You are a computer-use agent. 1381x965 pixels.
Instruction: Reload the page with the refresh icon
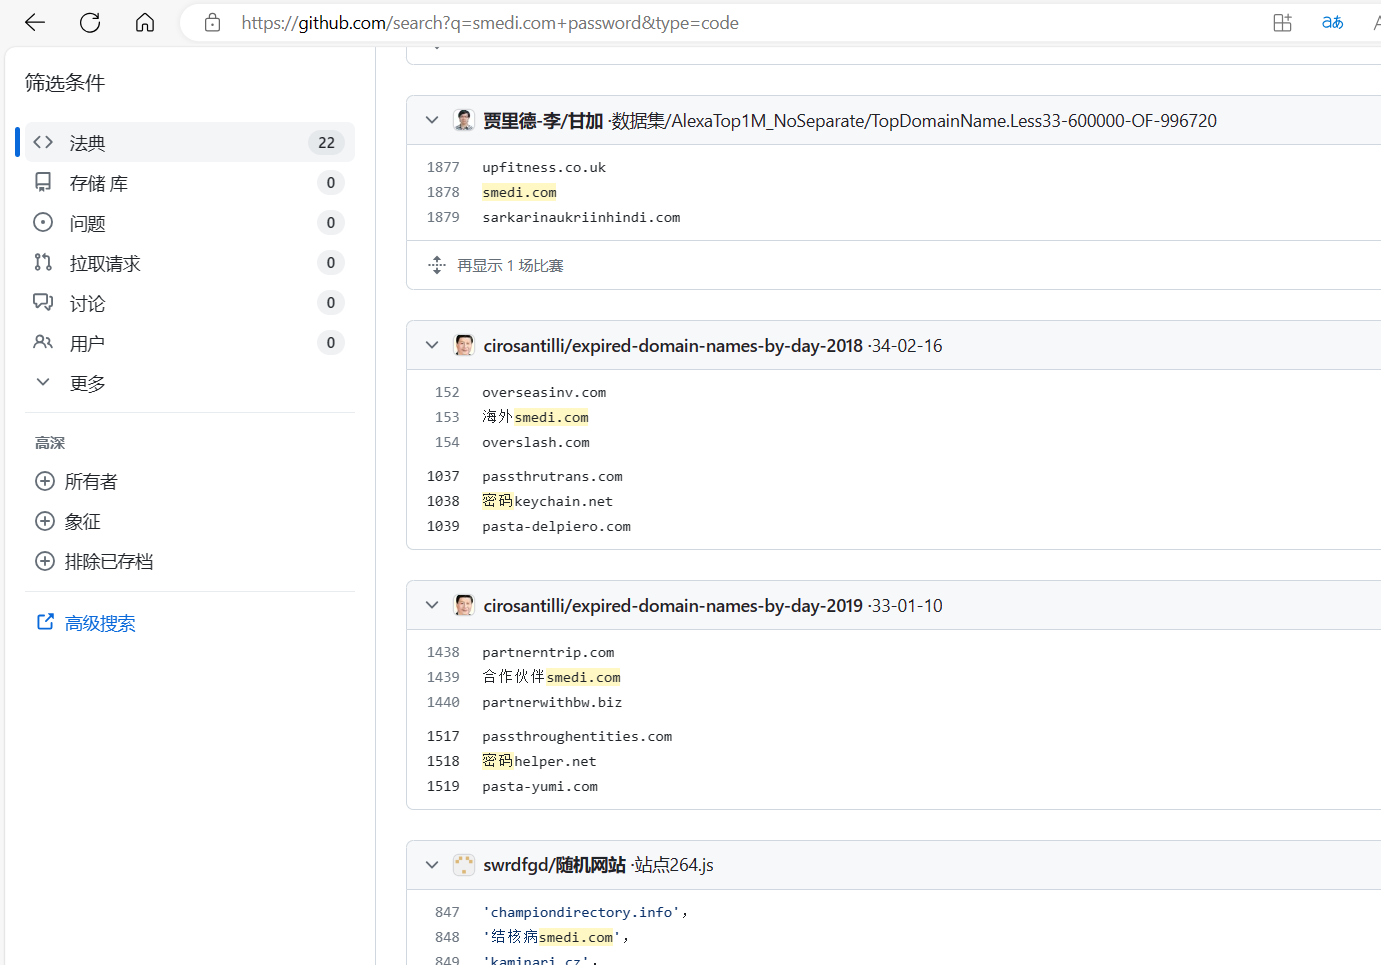(90, 22)
